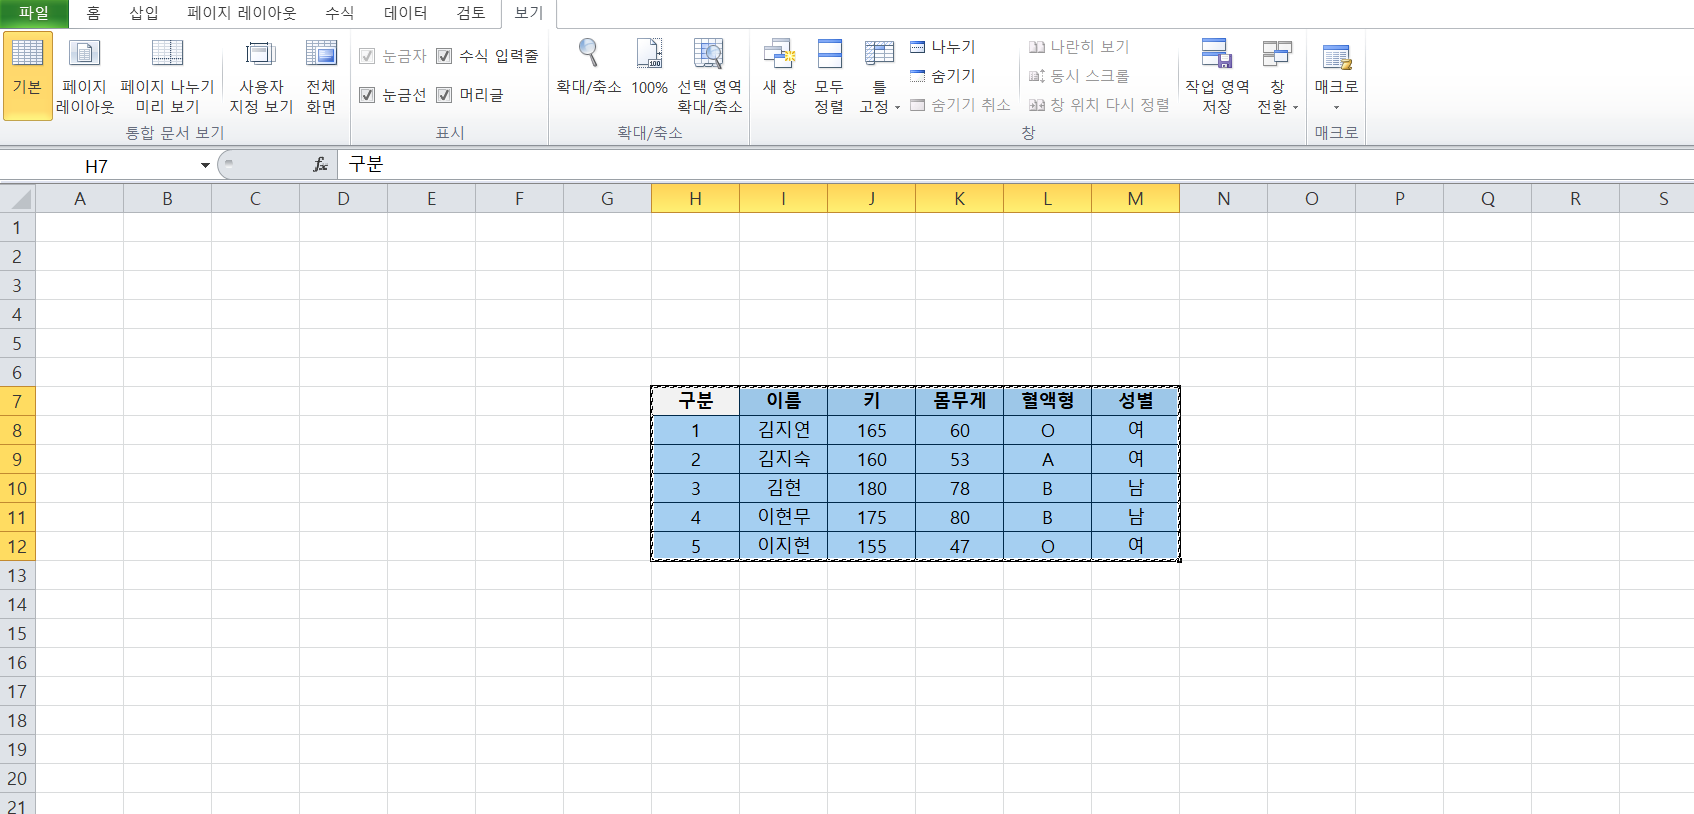Save workspace with 작업 영역 저장
1694x814 pixels.
click(1217, 76)
